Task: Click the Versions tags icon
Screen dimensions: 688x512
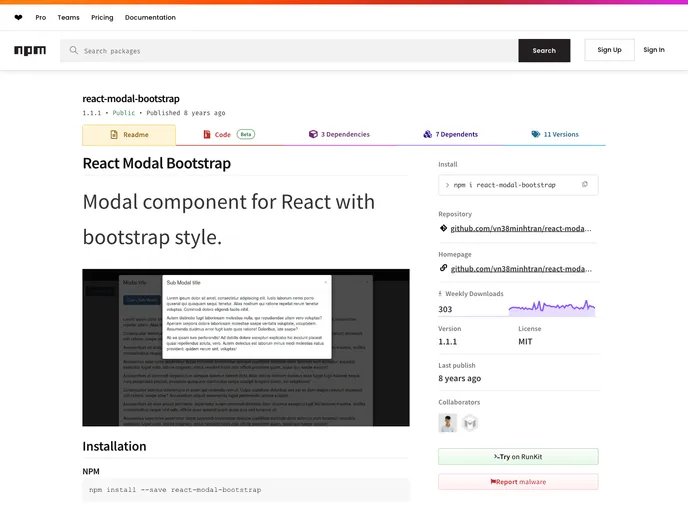Action: pos(536,134)
